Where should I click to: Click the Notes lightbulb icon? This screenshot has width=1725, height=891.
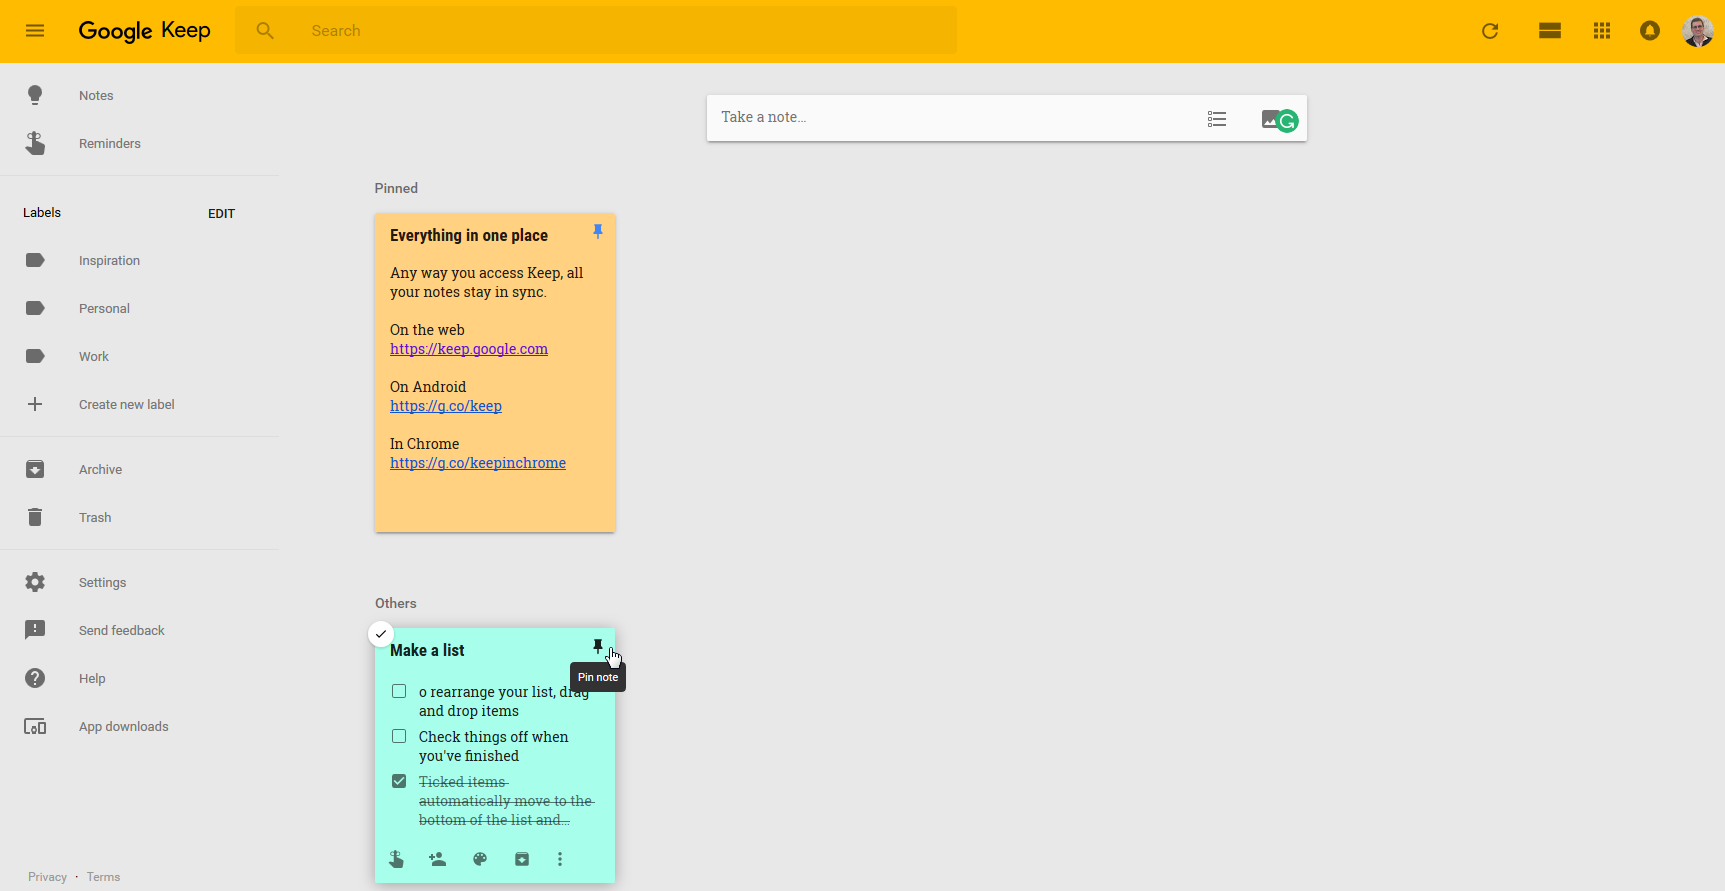click(x=35, y=95)
